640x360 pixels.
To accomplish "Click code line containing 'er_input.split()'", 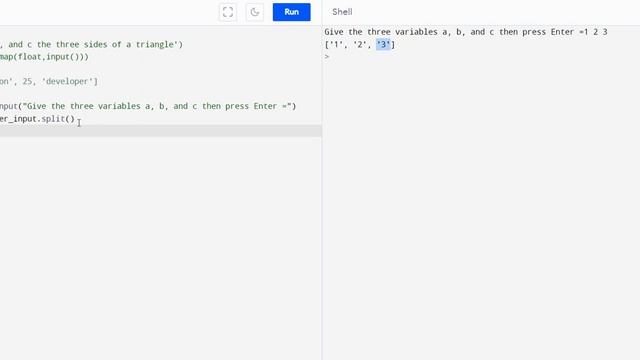I will coord(38,119).
